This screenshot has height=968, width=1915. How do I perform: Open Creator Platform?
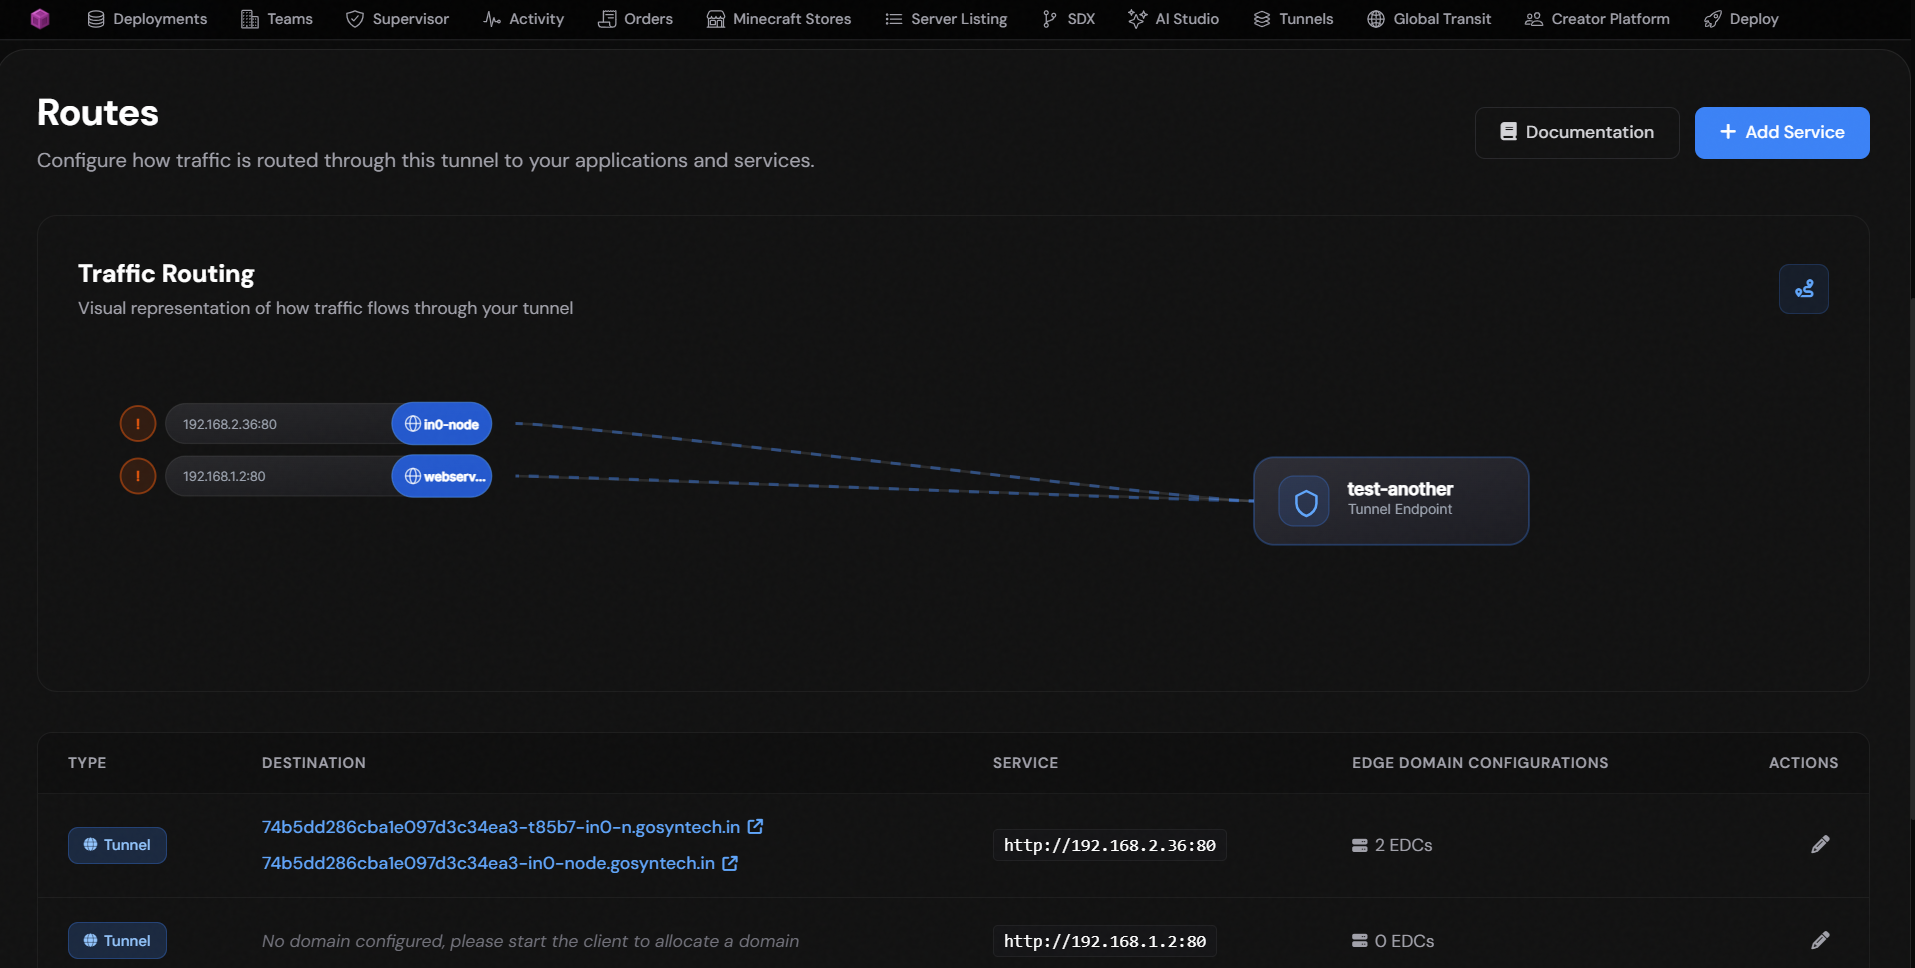pyautogui.click(x=1597, y=19)
